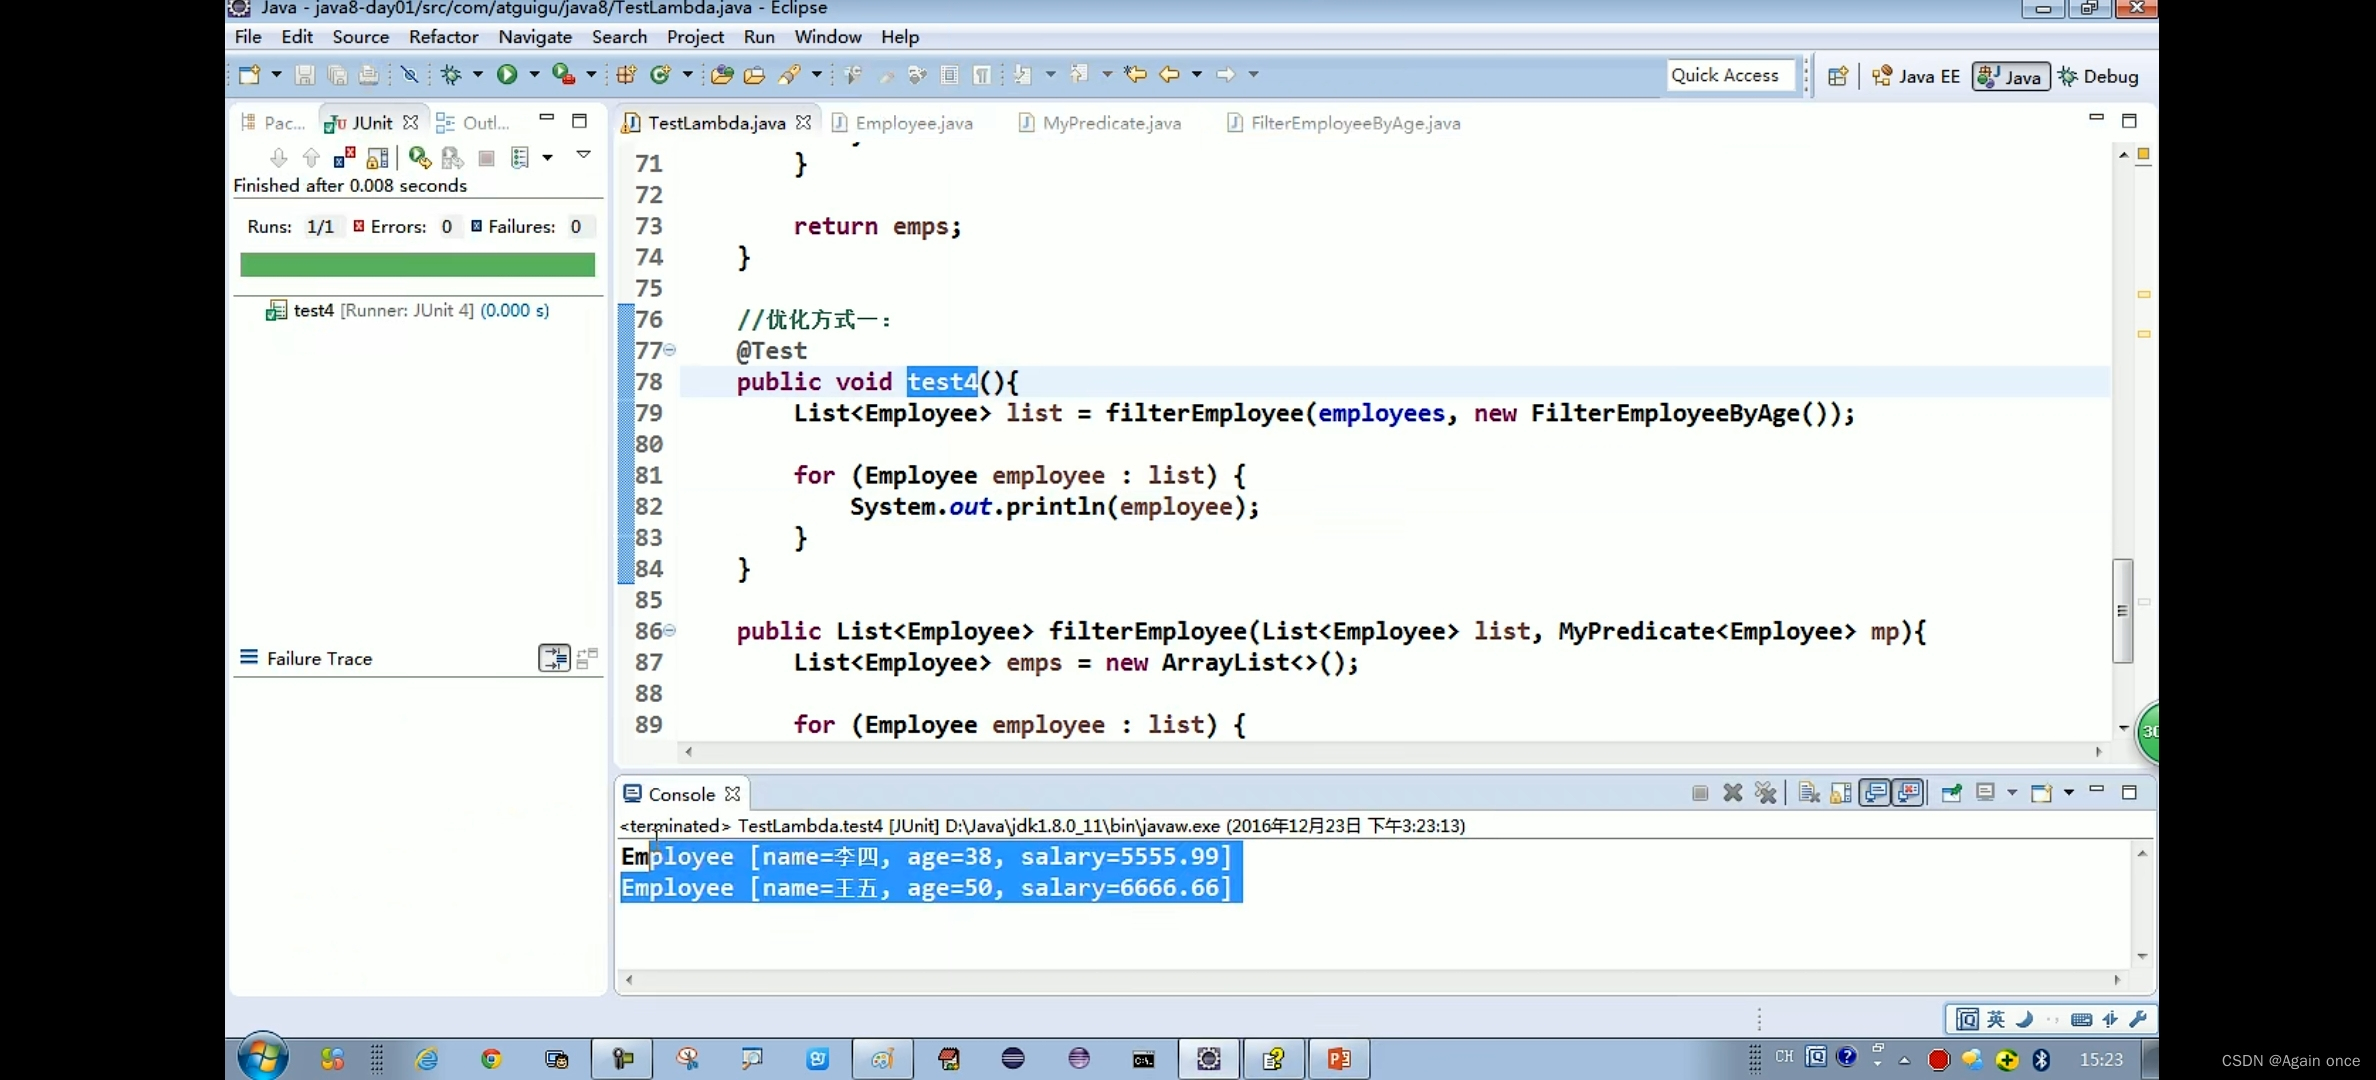Click the Open Perspective icon
Image resolution: width=2376 pixels, height=1080 pixels.
coord(1838,76)
